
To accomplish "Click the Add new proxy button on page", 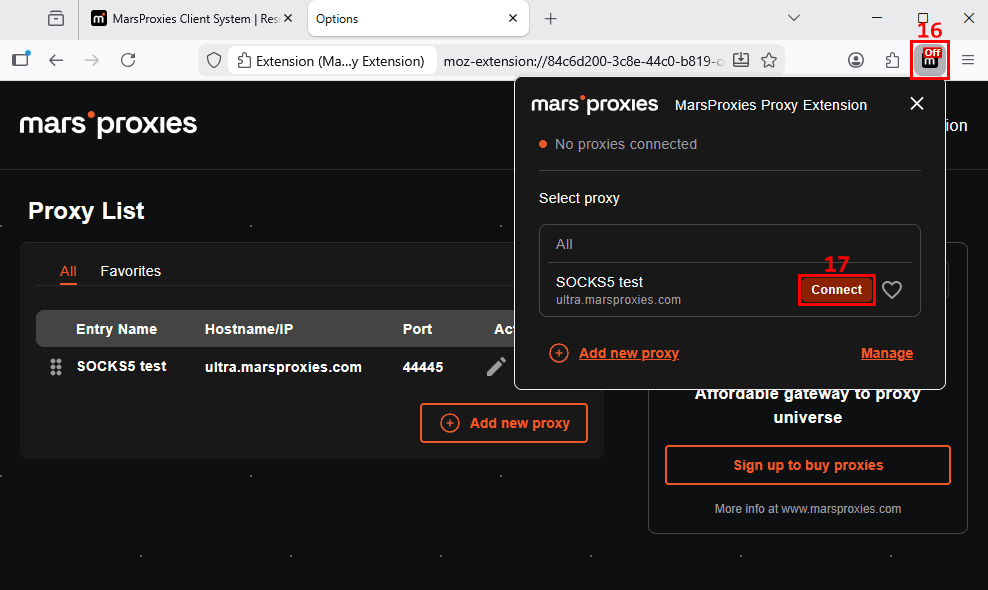I will [503, 423].
